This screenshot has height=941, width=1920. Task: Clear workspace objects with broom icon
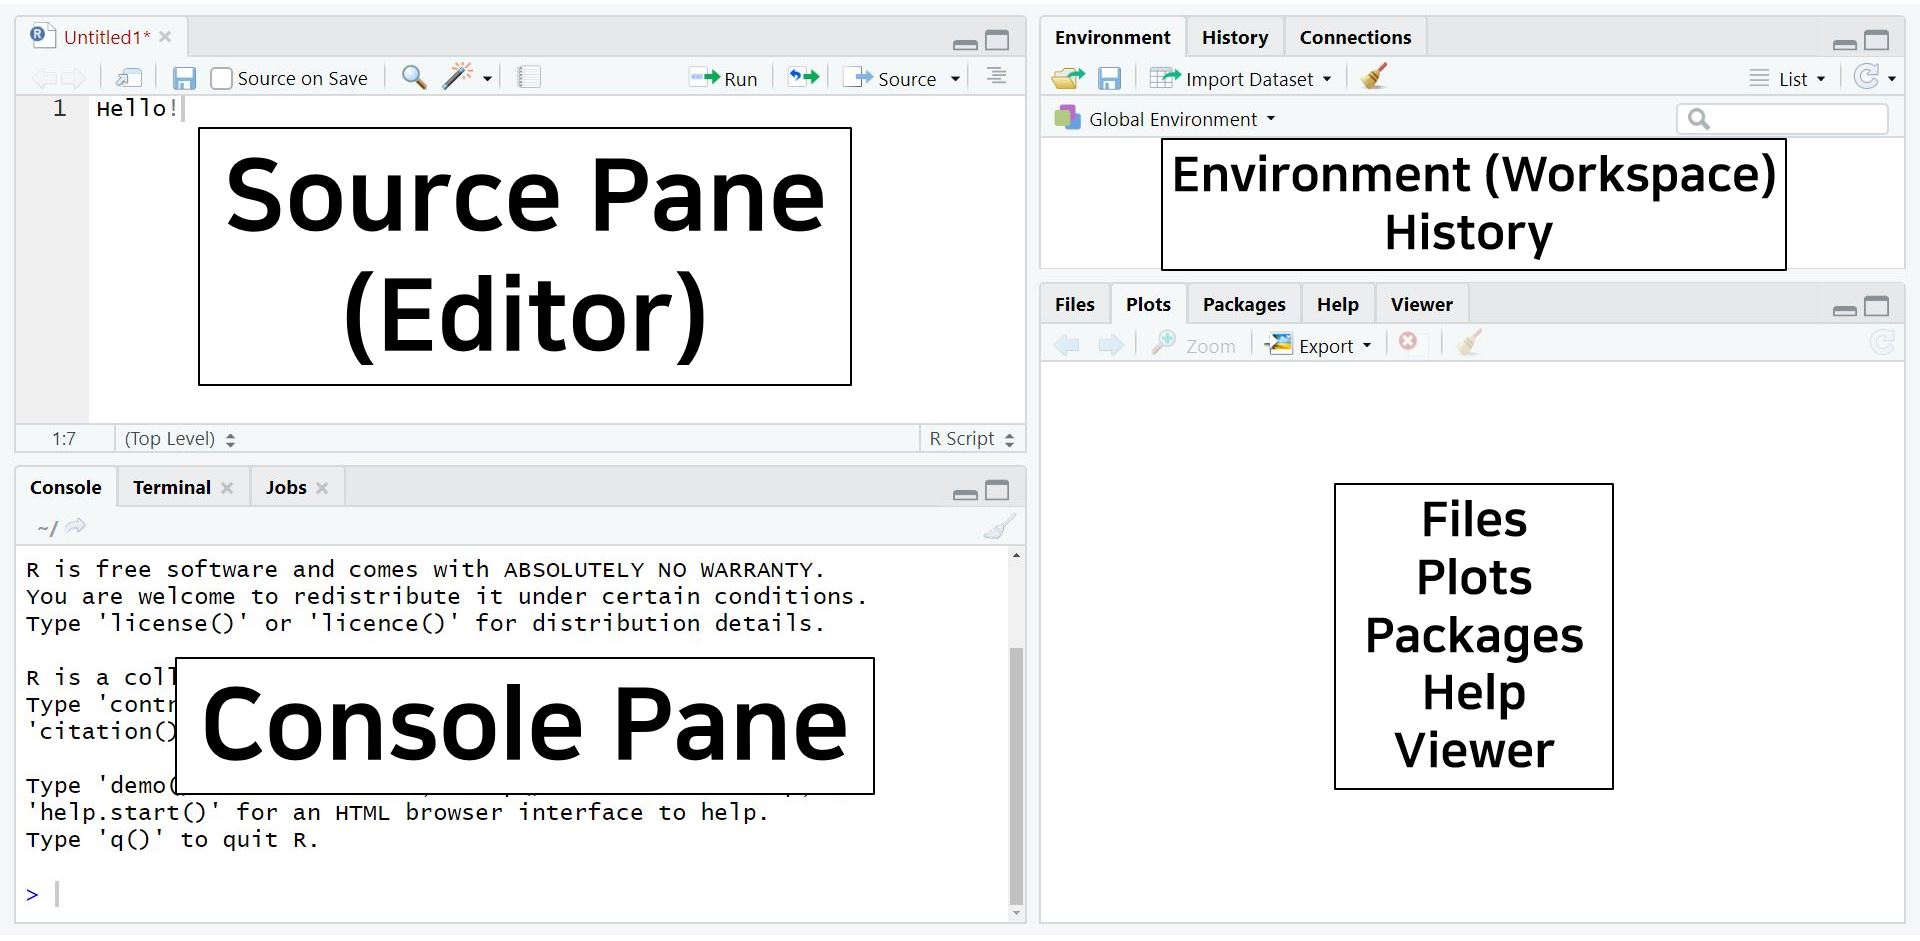pyautogui.click(x=1374, y=78)
